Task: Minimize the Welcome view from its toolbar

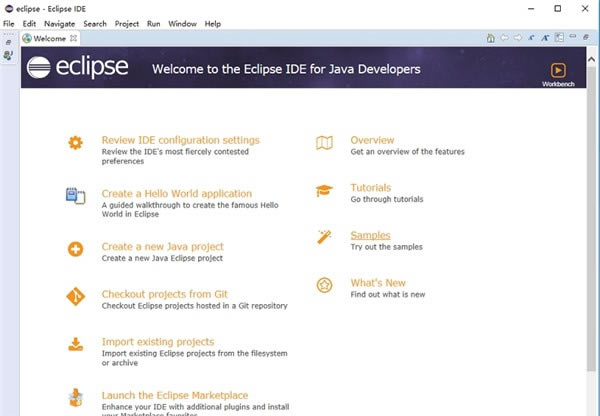Action: (x=572, y=39)
